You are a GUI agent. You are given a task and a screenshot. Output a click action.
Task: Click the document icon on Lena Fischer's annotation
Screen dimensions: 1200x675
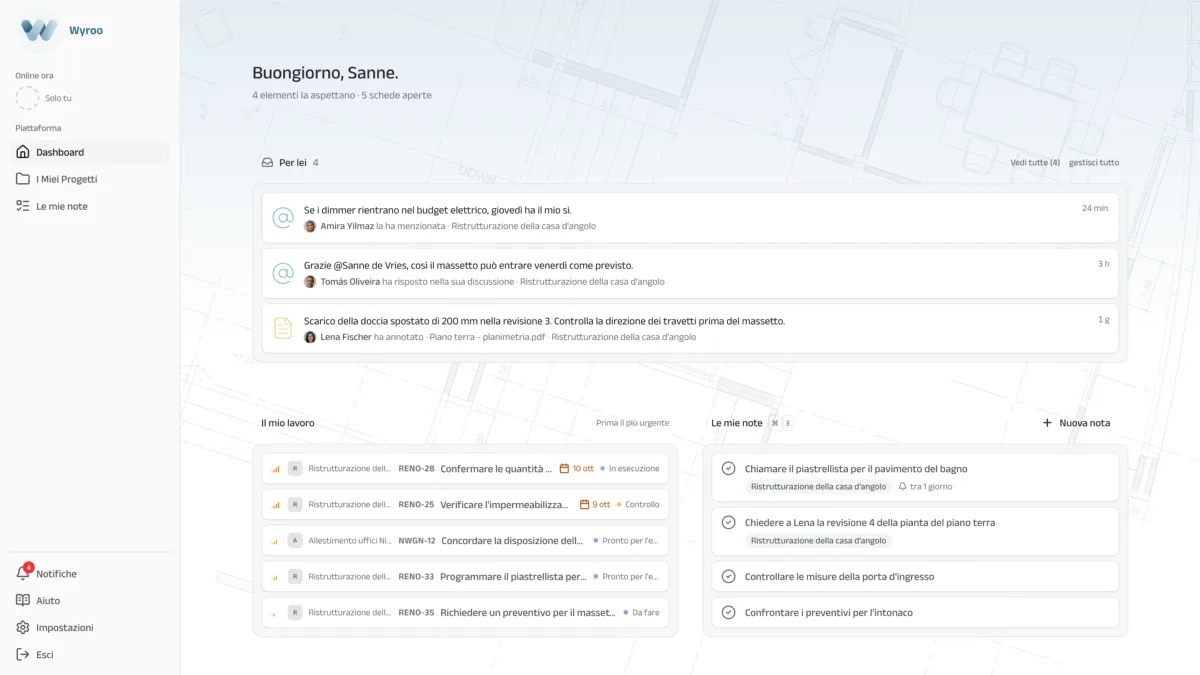click(x=283, y=328)
